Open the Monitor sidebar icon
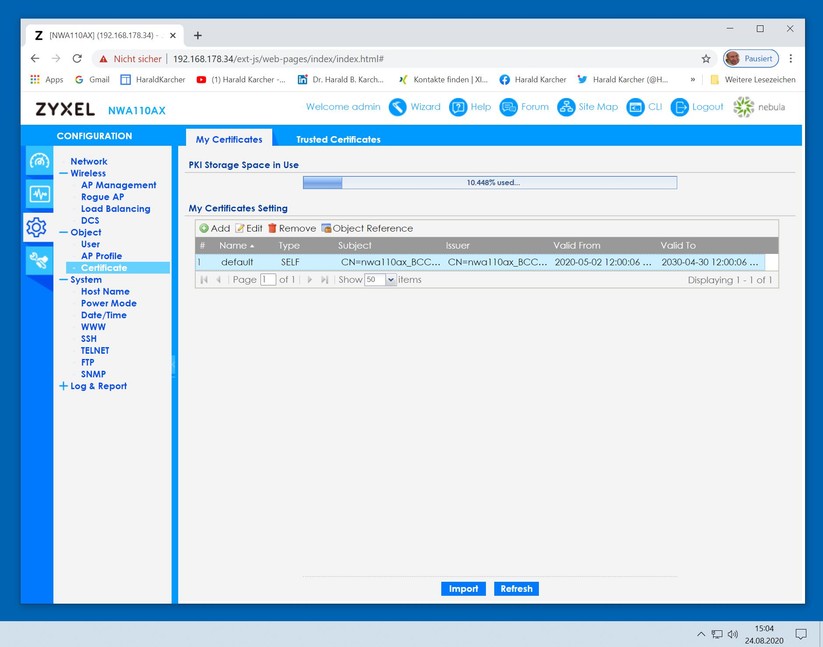 38,194
